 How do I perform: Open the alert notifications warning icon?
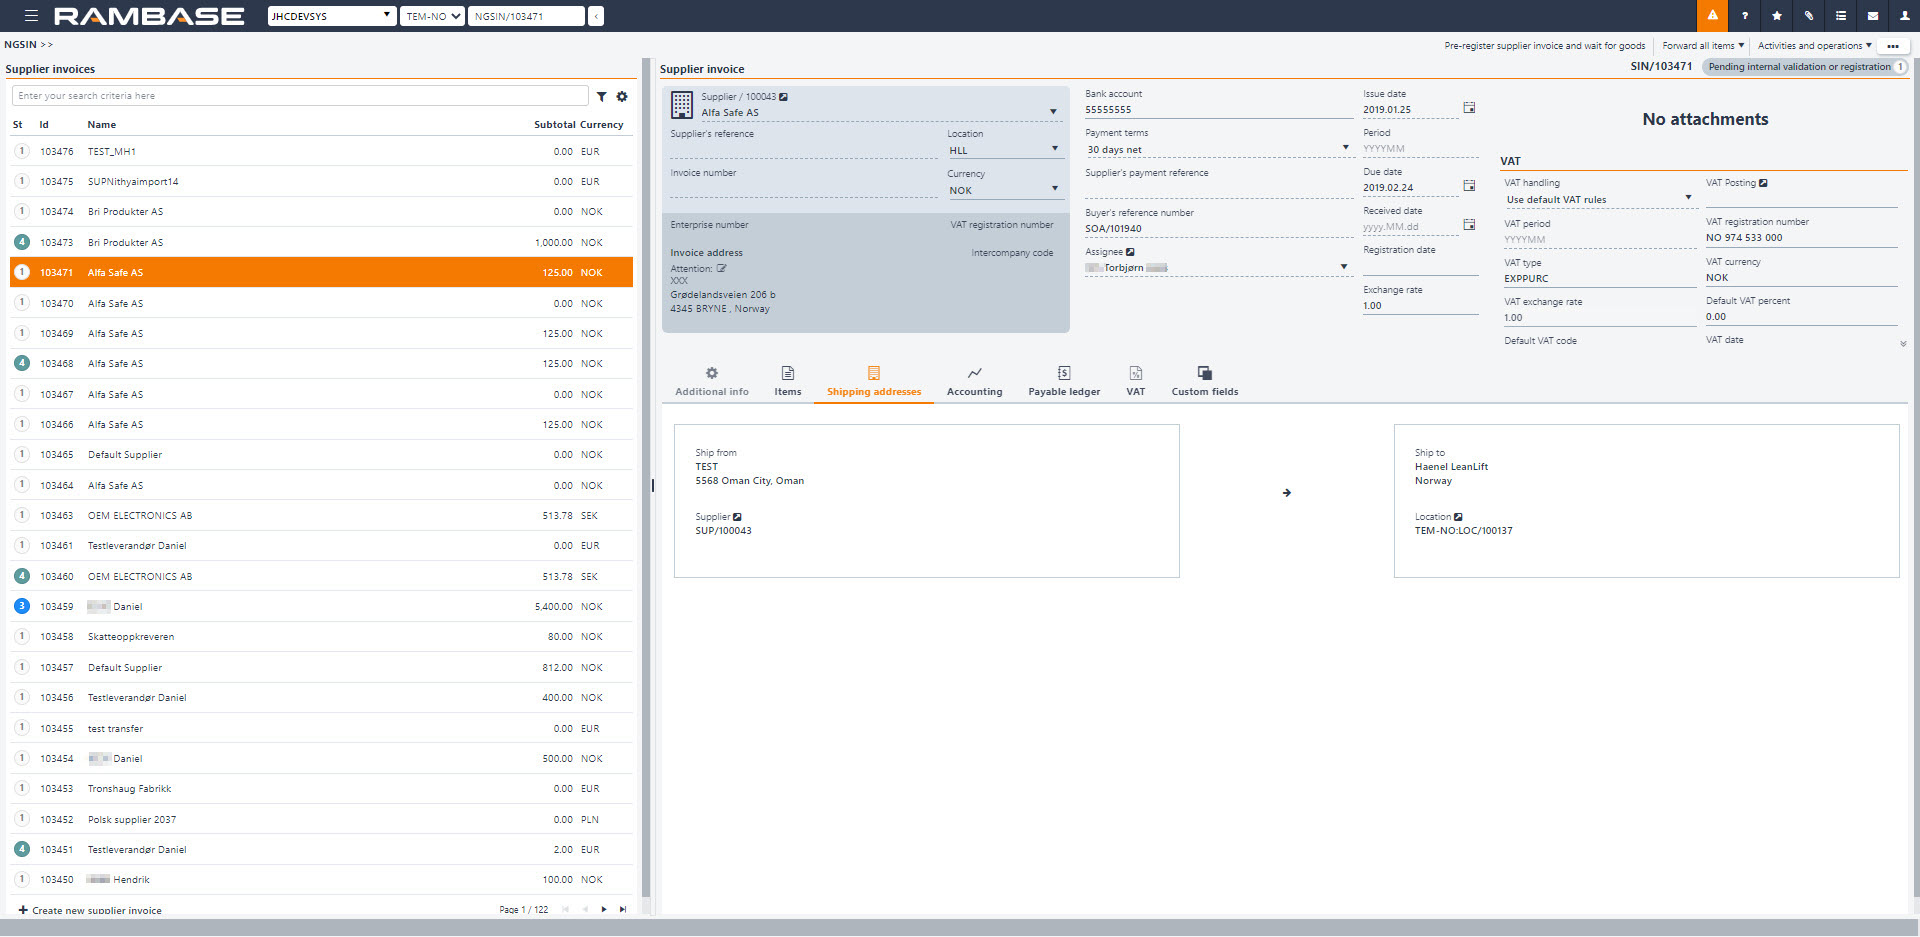pos(1712,16)
